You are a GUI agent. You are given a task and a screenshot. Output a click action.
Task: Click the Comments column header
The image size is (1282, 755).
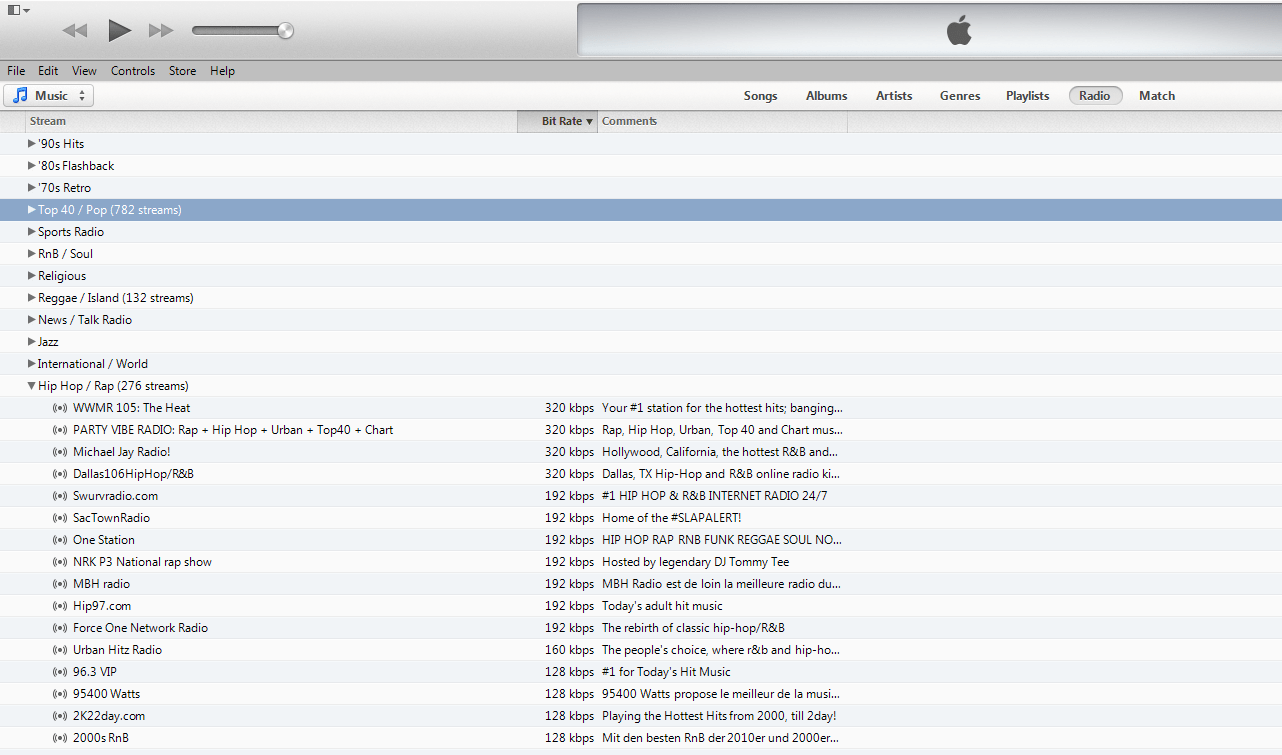coord(722,121)
